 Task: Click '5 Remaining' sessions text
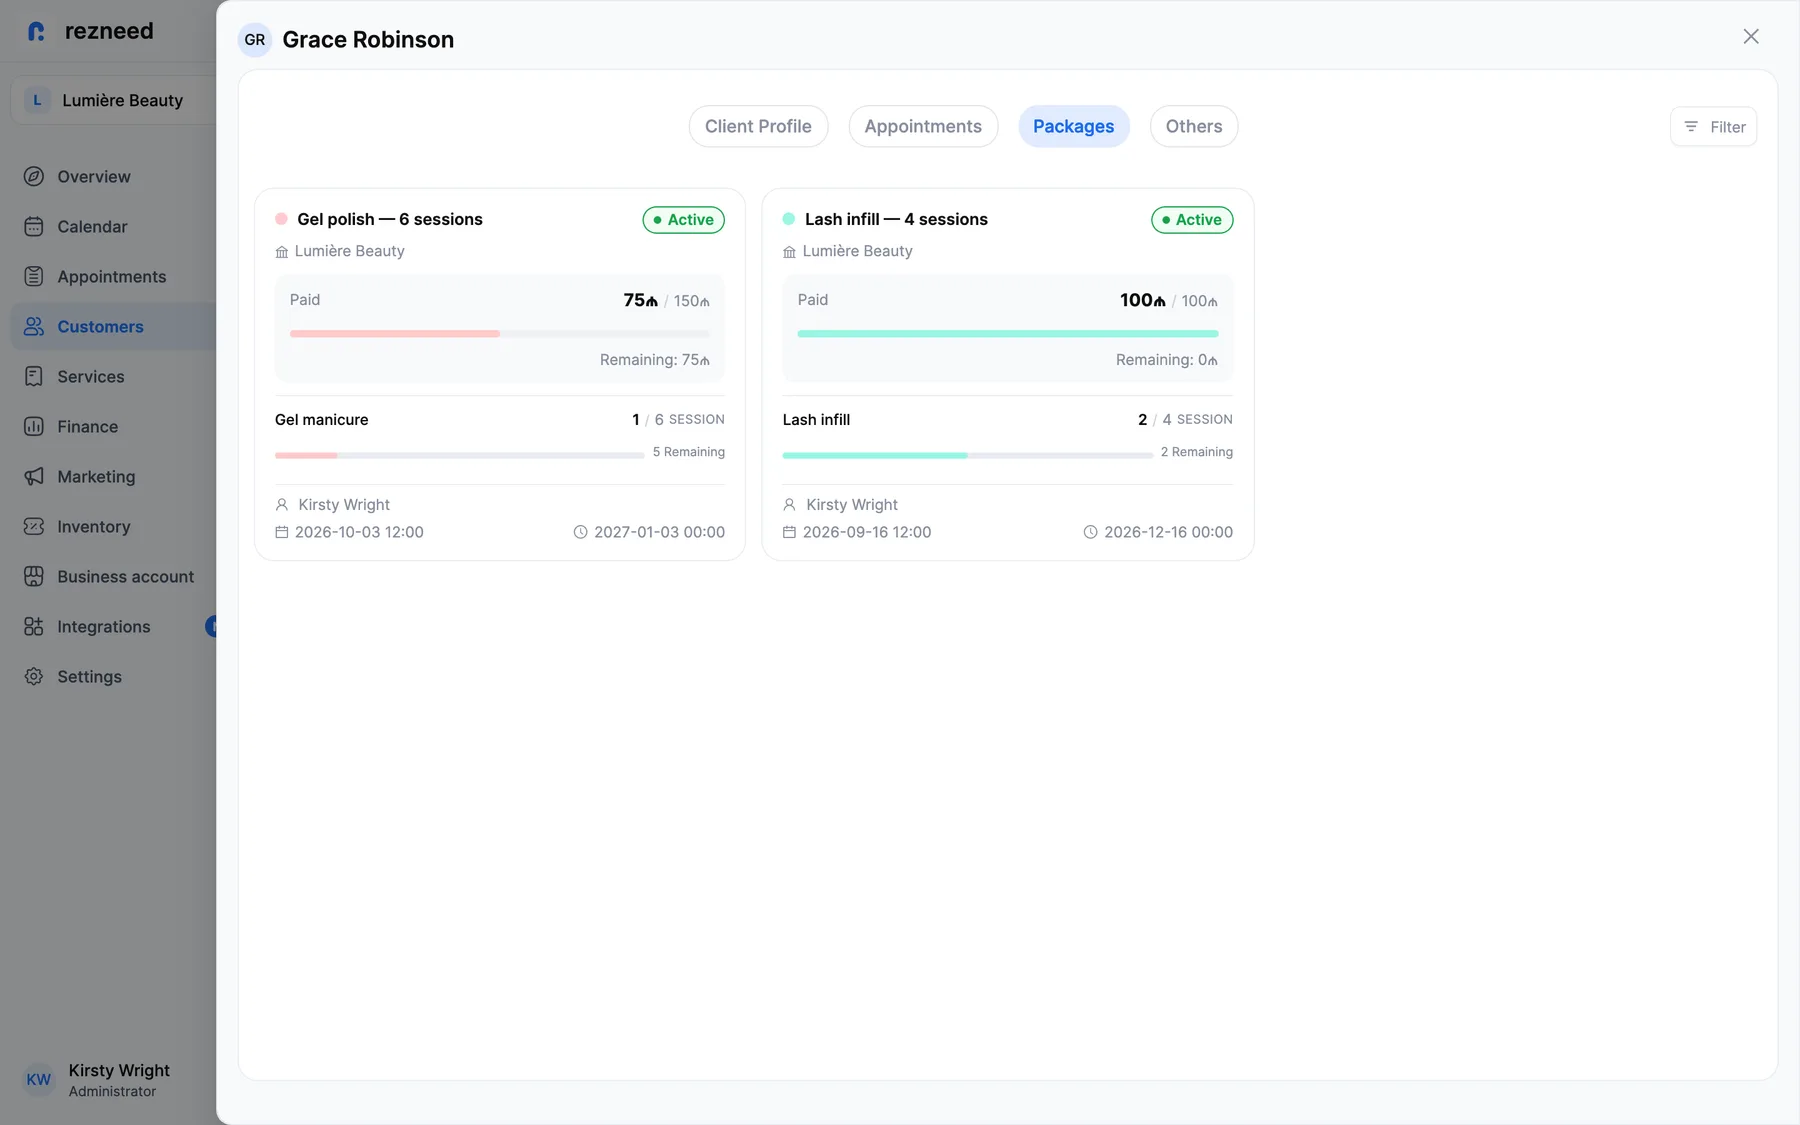[x=689, y=452]
